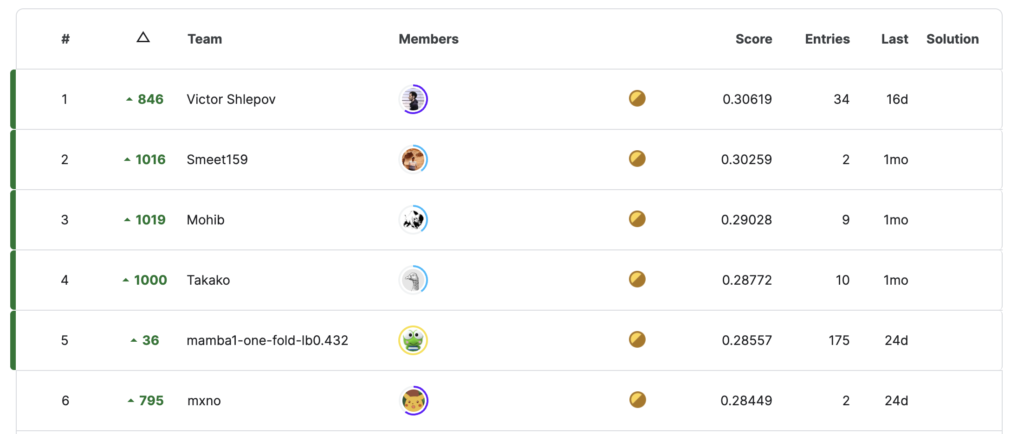Open team Smeet159
Screen dimensions: 1024x434
(217, 159)
